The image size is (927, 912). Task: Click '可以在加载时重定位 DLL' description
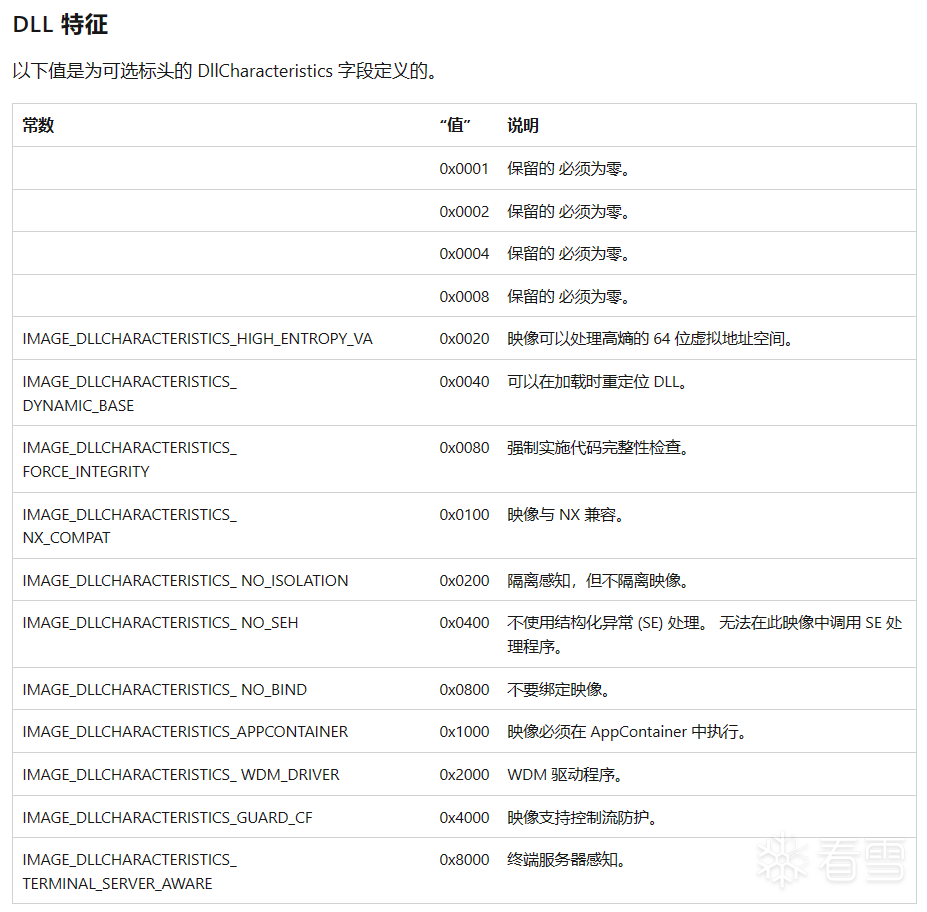coord(597,382)
